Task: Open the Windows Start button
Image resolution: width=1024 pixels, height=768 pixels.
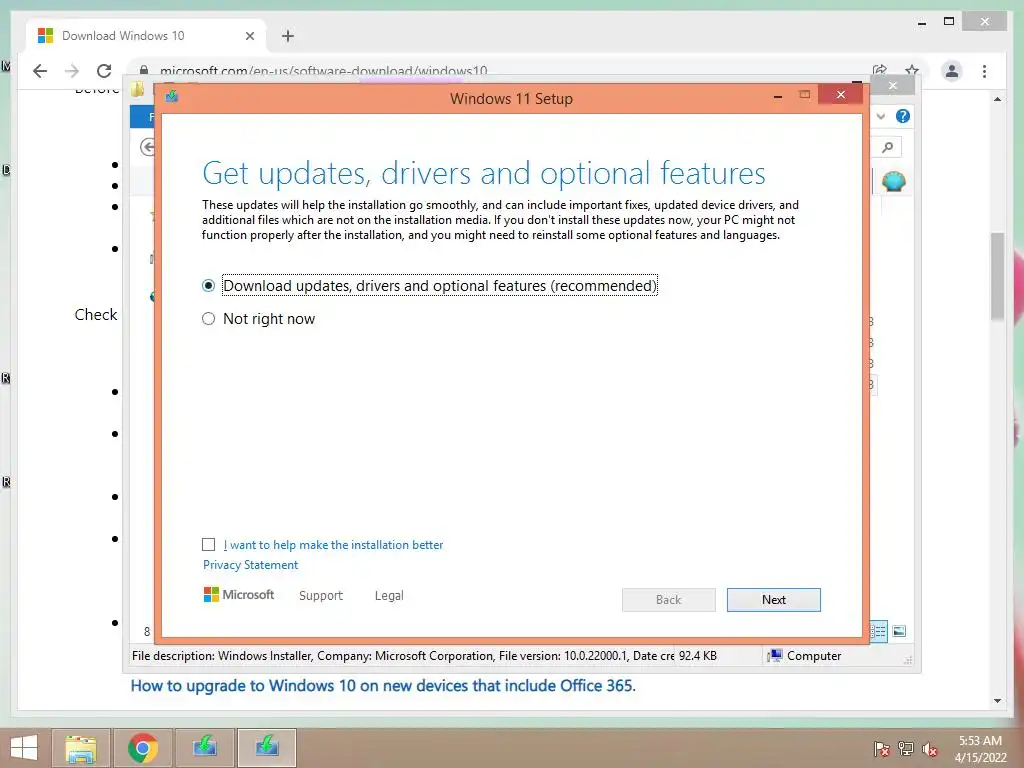Action: (x=24, y=748)
